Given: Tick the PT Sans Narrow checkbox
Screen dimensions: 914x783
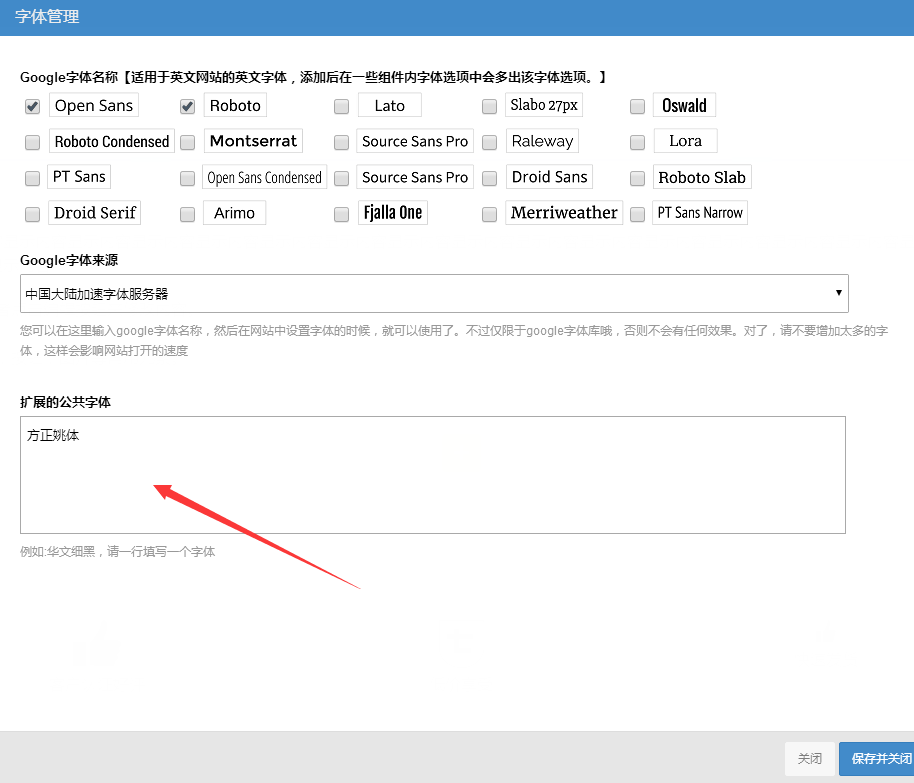Looking at the screenshot, I should pos(637,214).
